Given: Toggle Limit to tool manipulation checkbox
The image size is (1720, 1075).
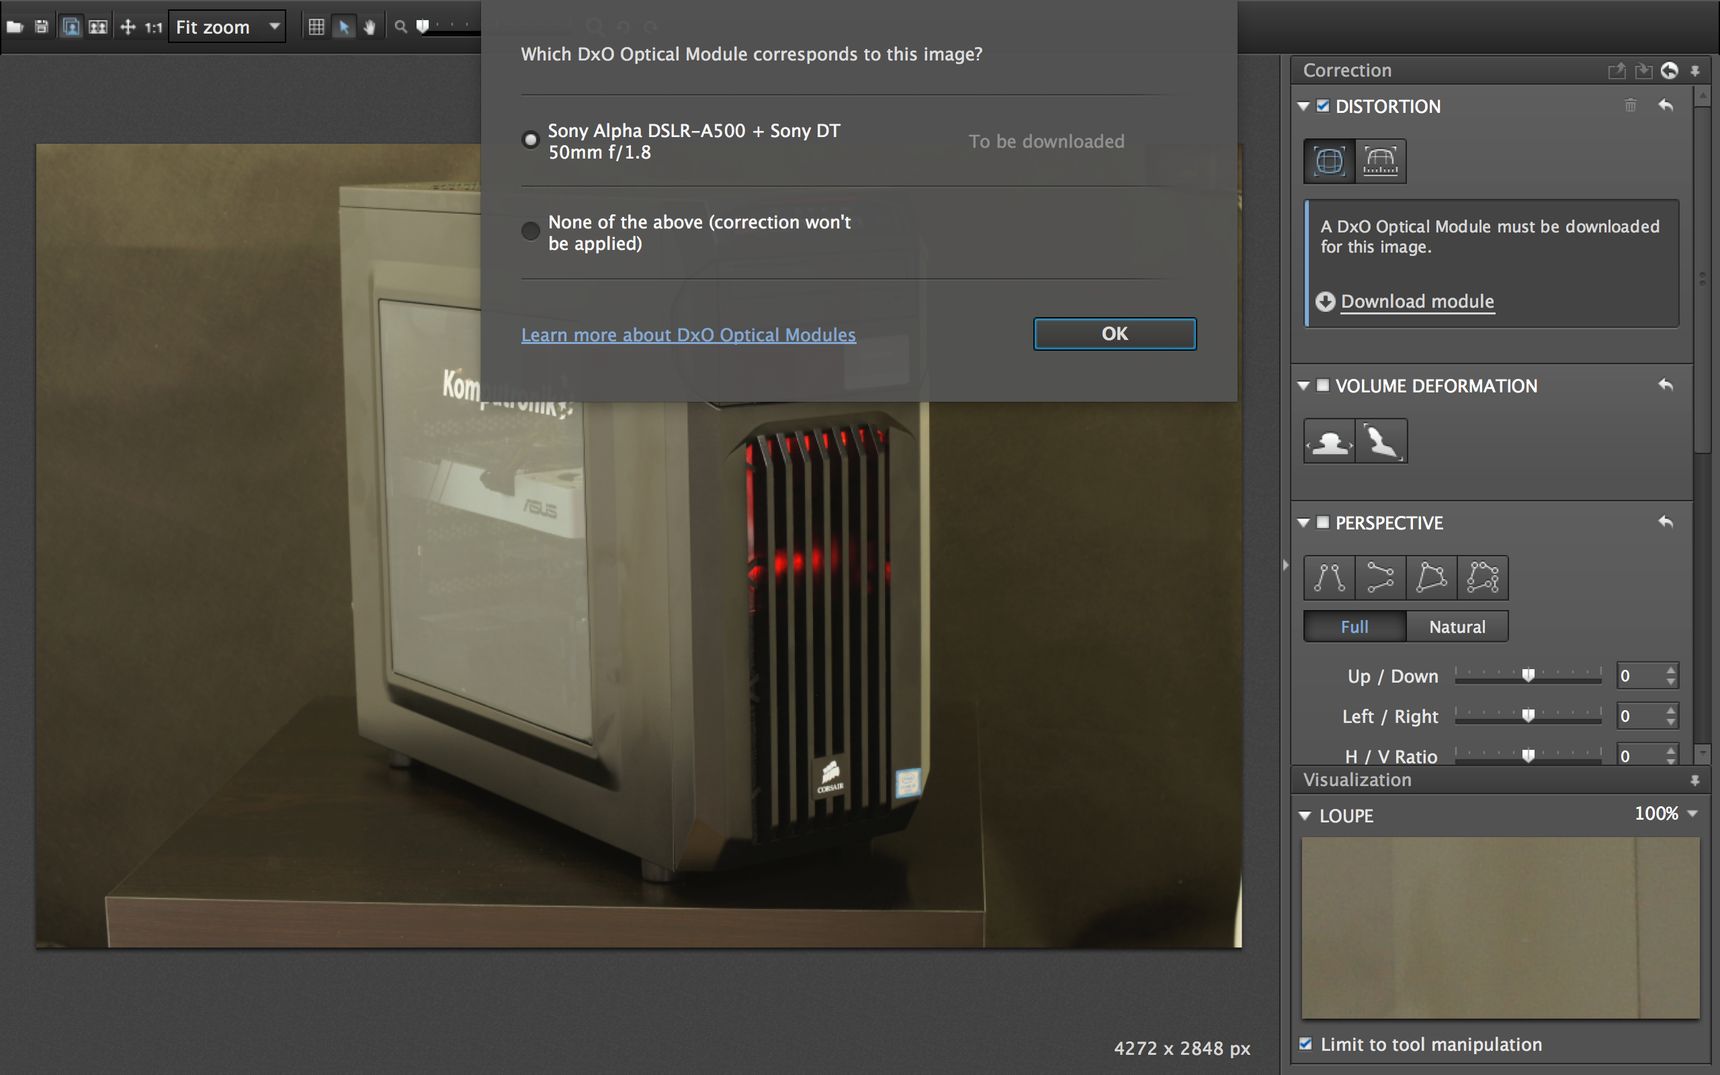Looking at the screenshot, I should (x=1305, y=1044).
